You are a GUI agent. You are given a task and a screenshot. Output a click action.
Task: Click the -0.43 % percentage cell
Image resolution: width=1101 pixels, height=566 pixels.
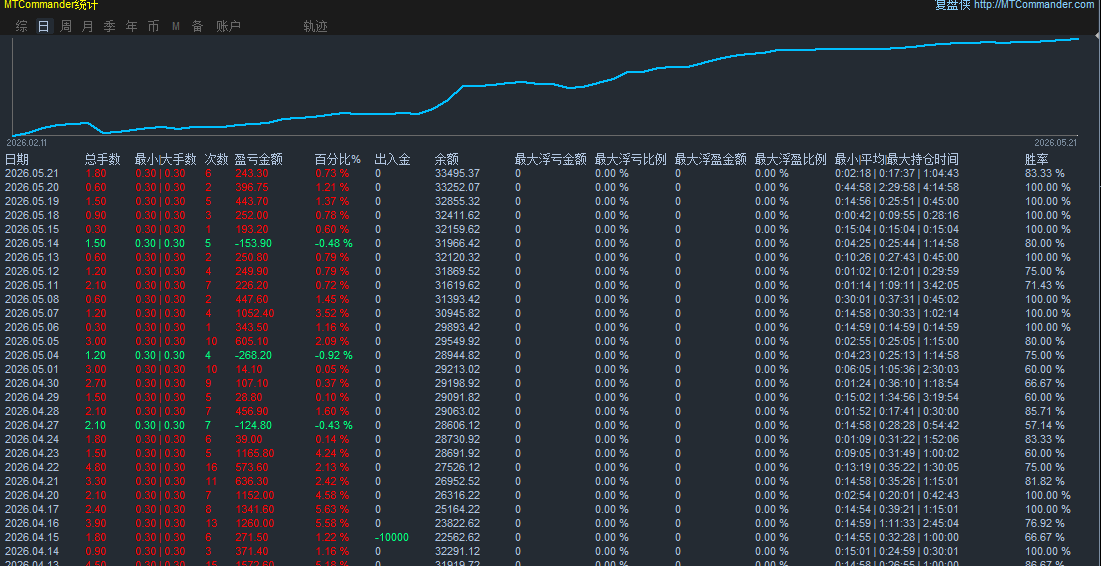click(x=334, y=426)
